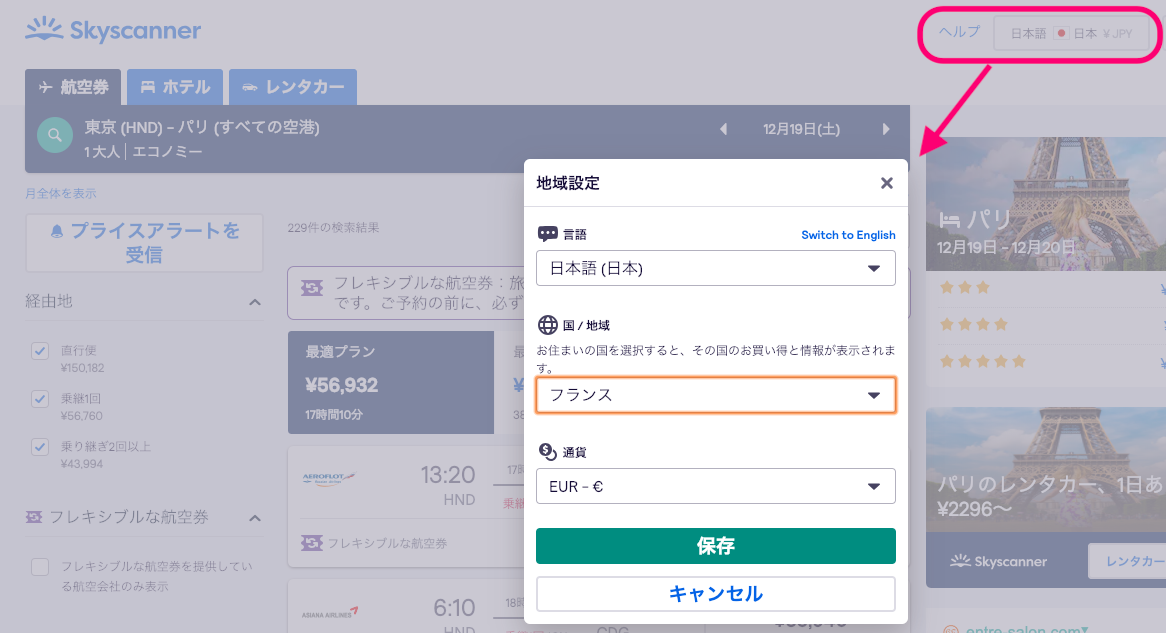Screen dimensions: 1166x633
Task: Open the フランス country dropdown
Action: (x=715, y=395)
